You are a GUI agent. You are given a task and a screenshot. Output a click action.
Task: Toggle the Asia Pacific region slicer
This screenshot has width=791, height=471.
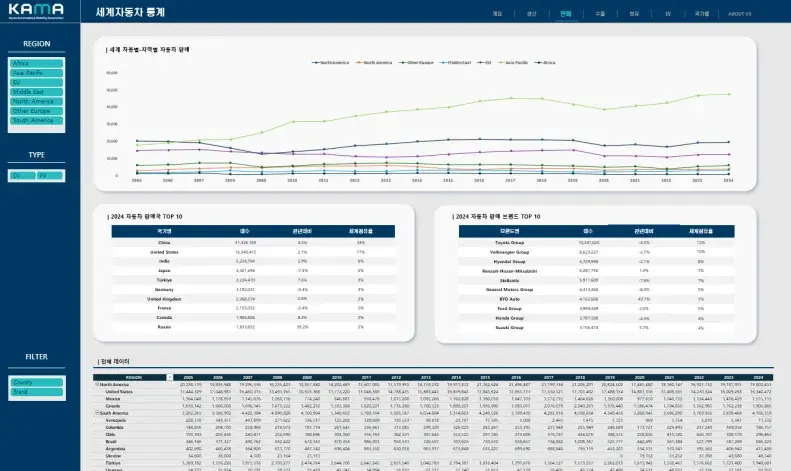pos(36,73)
